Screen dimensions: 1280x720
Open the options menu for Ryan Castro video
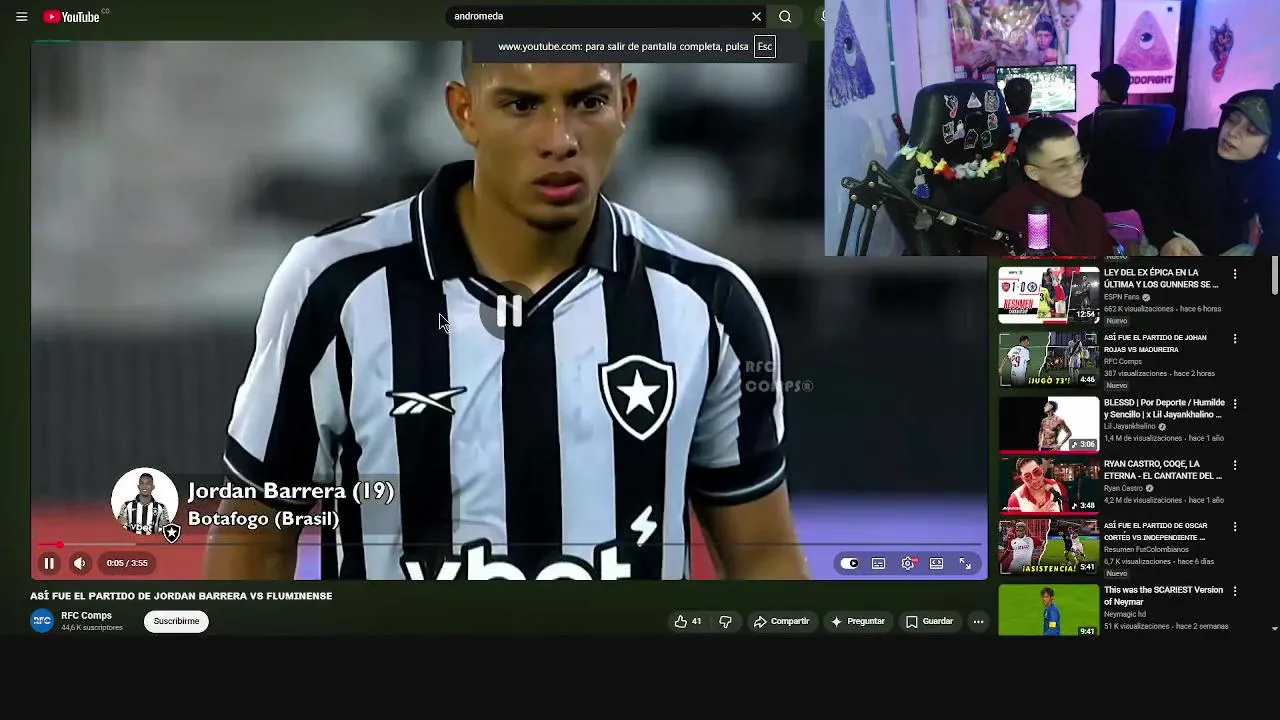coord(1235,465)
